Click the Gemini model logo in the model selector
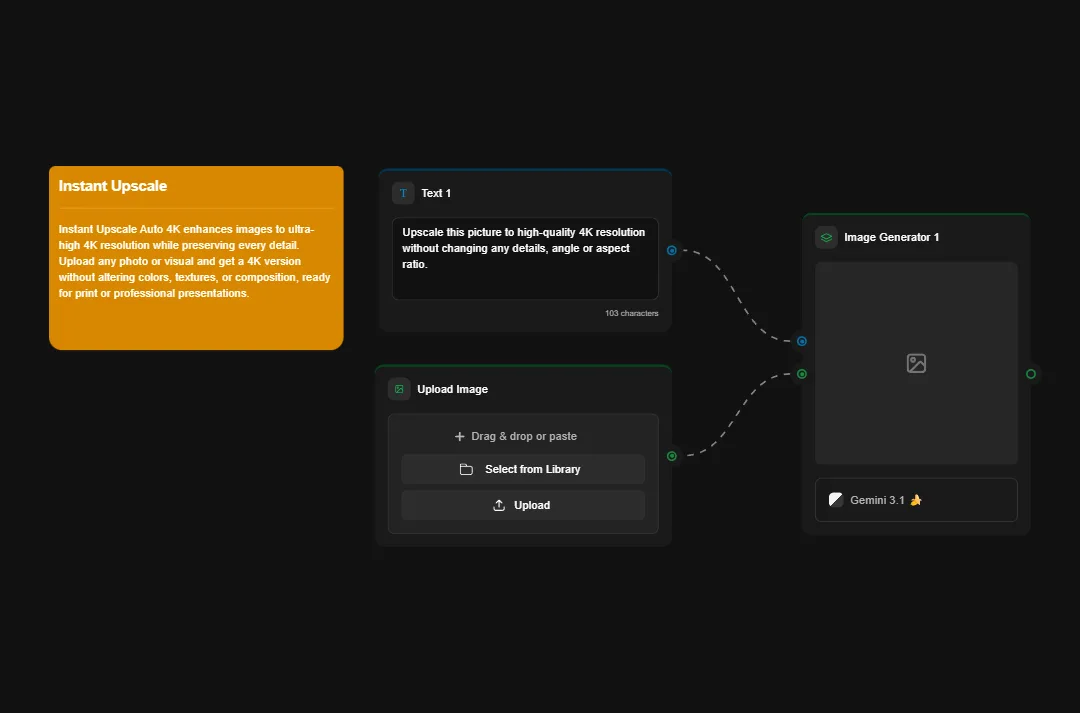This screenshot has width=1080, height=713. pos(836,500)
